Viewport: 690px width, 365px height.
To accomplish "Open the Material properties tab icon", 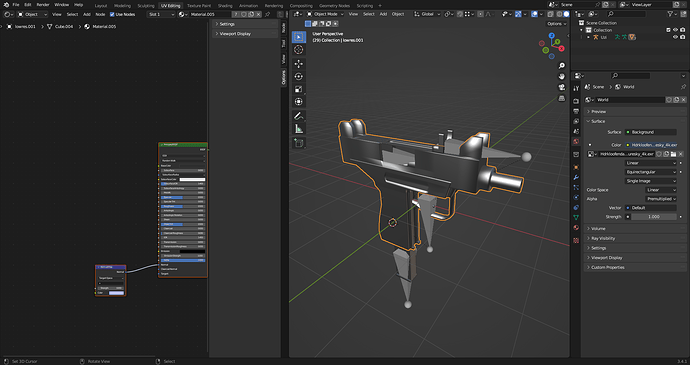I will pyautogui.click(x=576, y=228).
